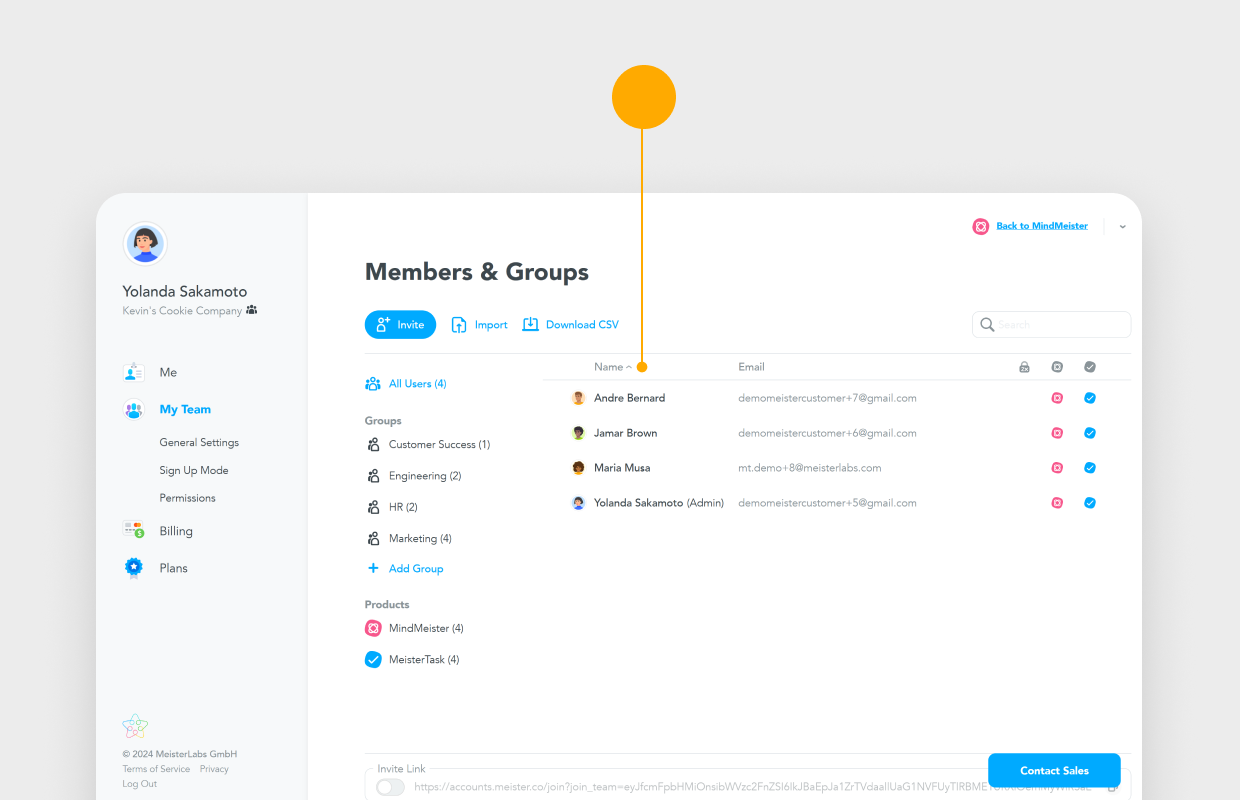Open Sign Up Mode settings

pyautogui.click(x=194, y=471)
